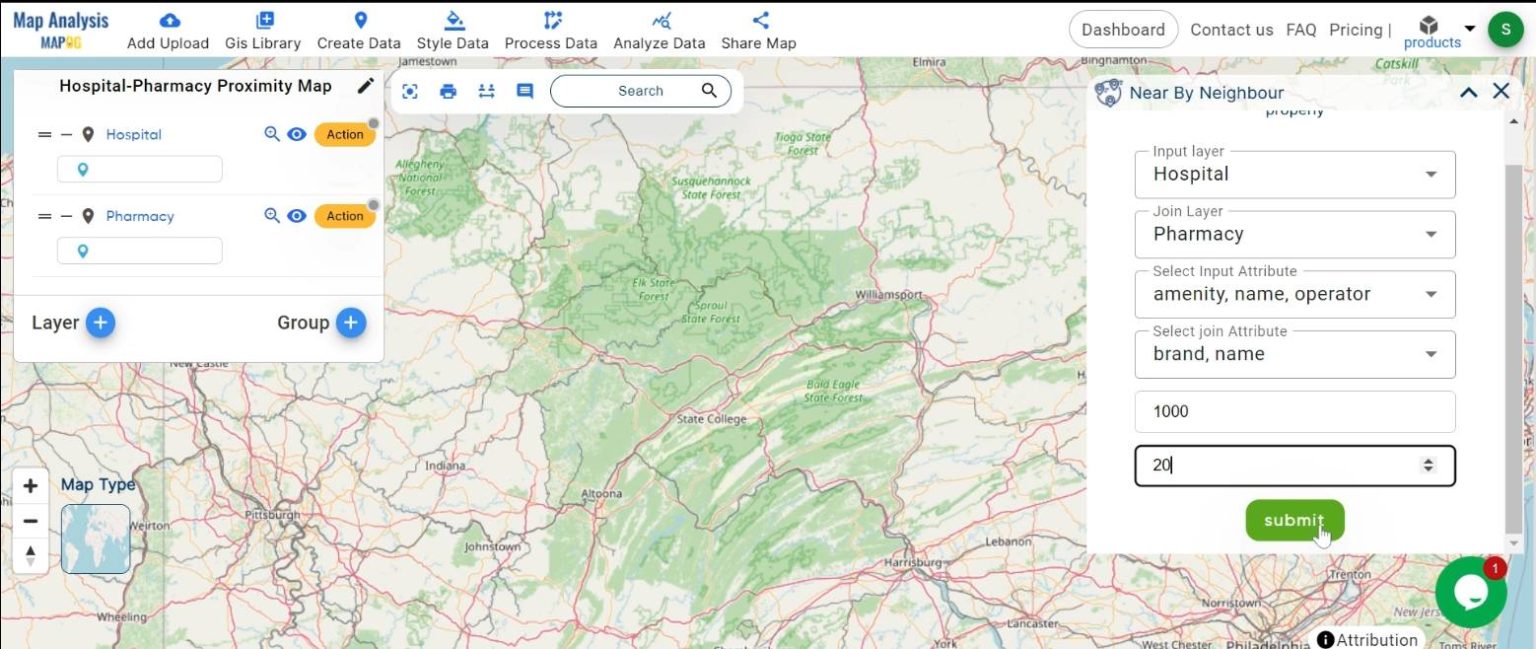Zoom to the Pharmacy layer

point(272,216)
